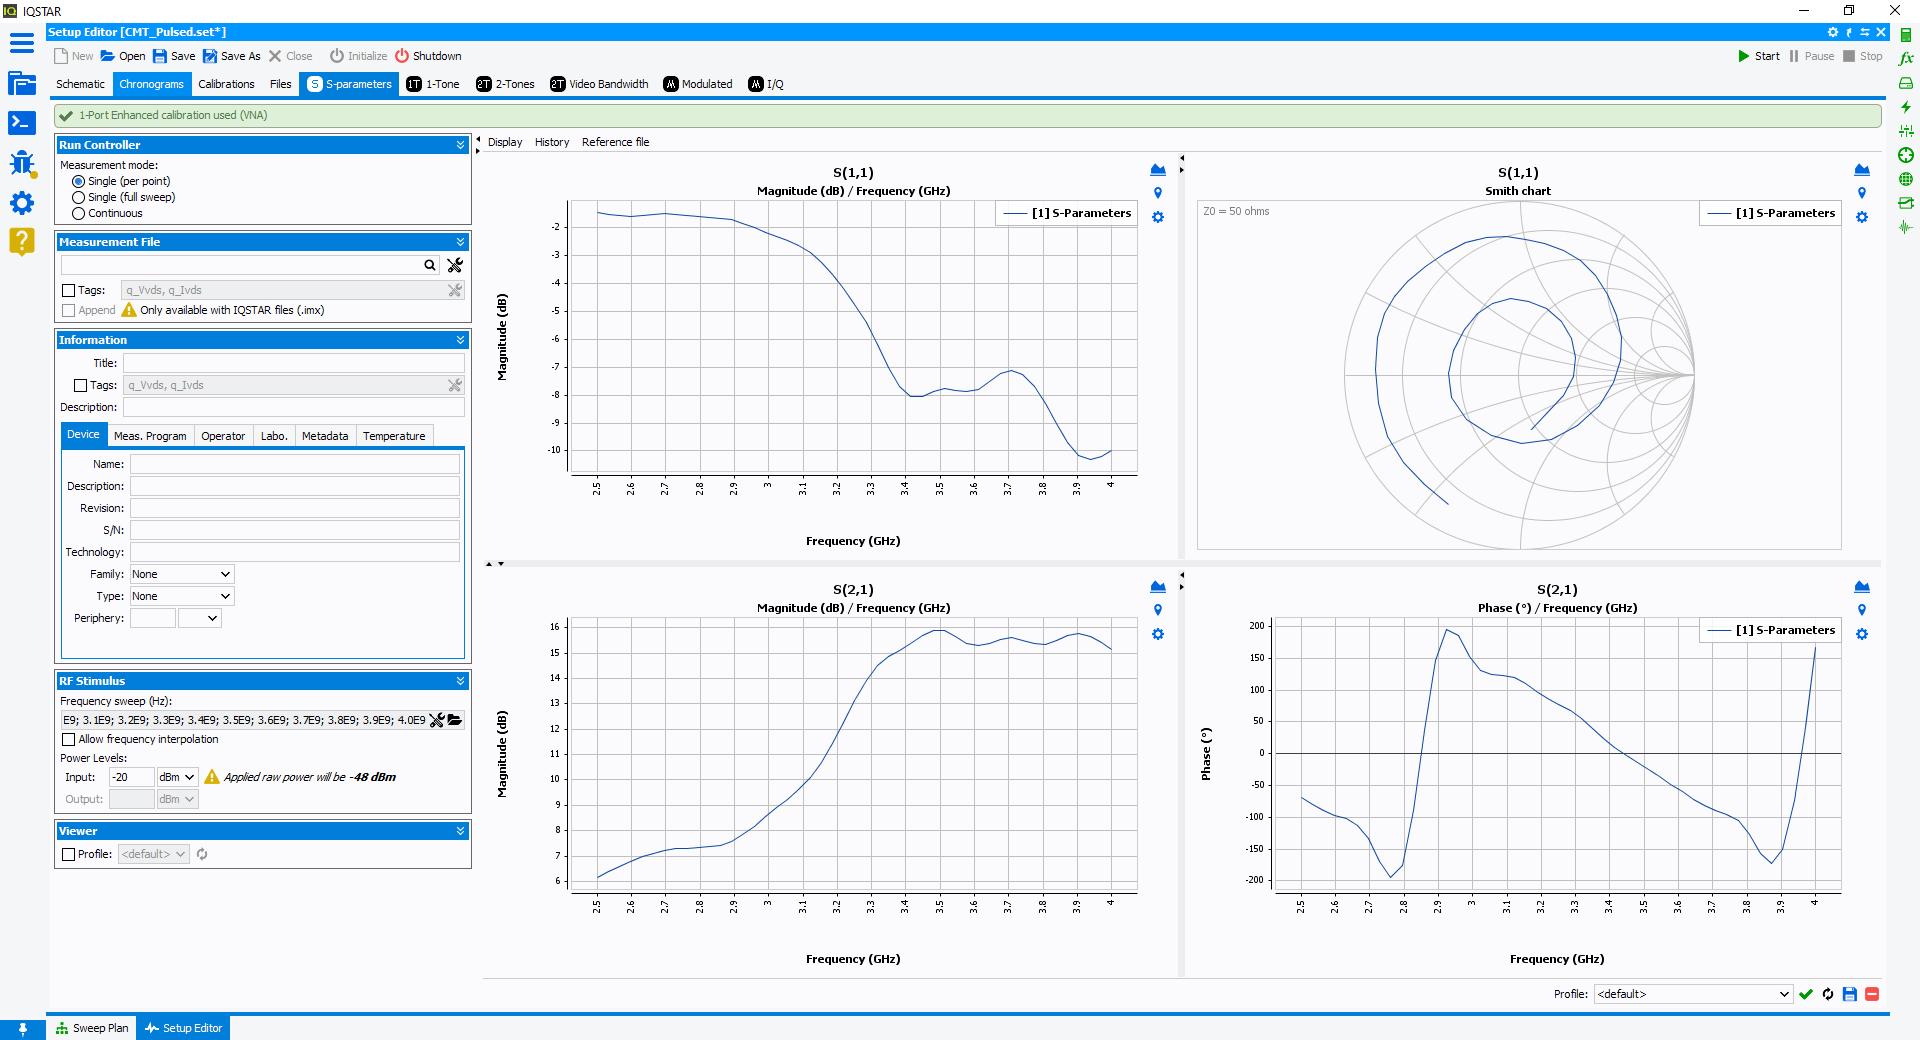Viewport: 1920px width, 1040px height.
Task: Open the History menu
Action: (x=552, y=142)
